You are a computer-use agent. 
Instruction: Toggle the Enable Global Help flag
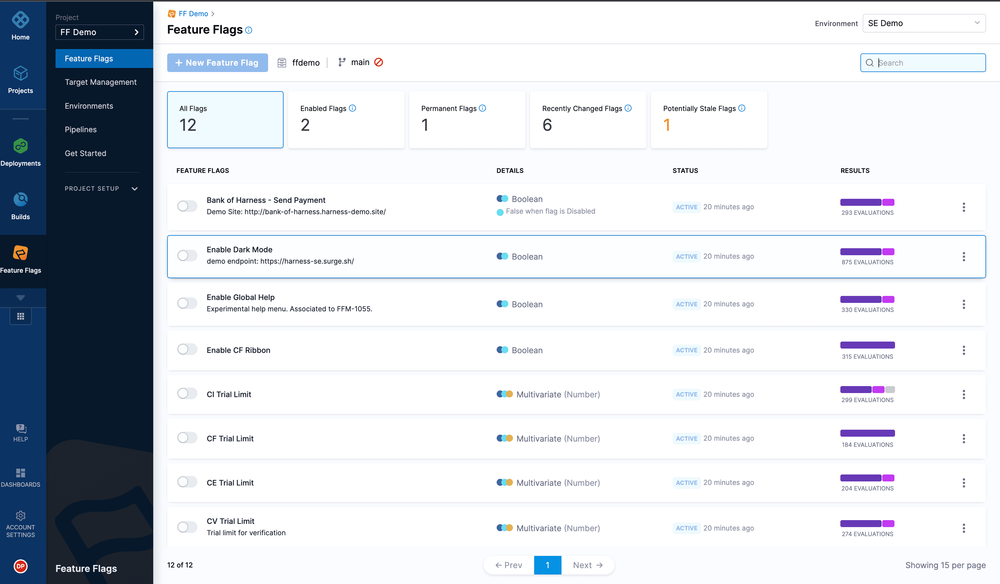187,303
